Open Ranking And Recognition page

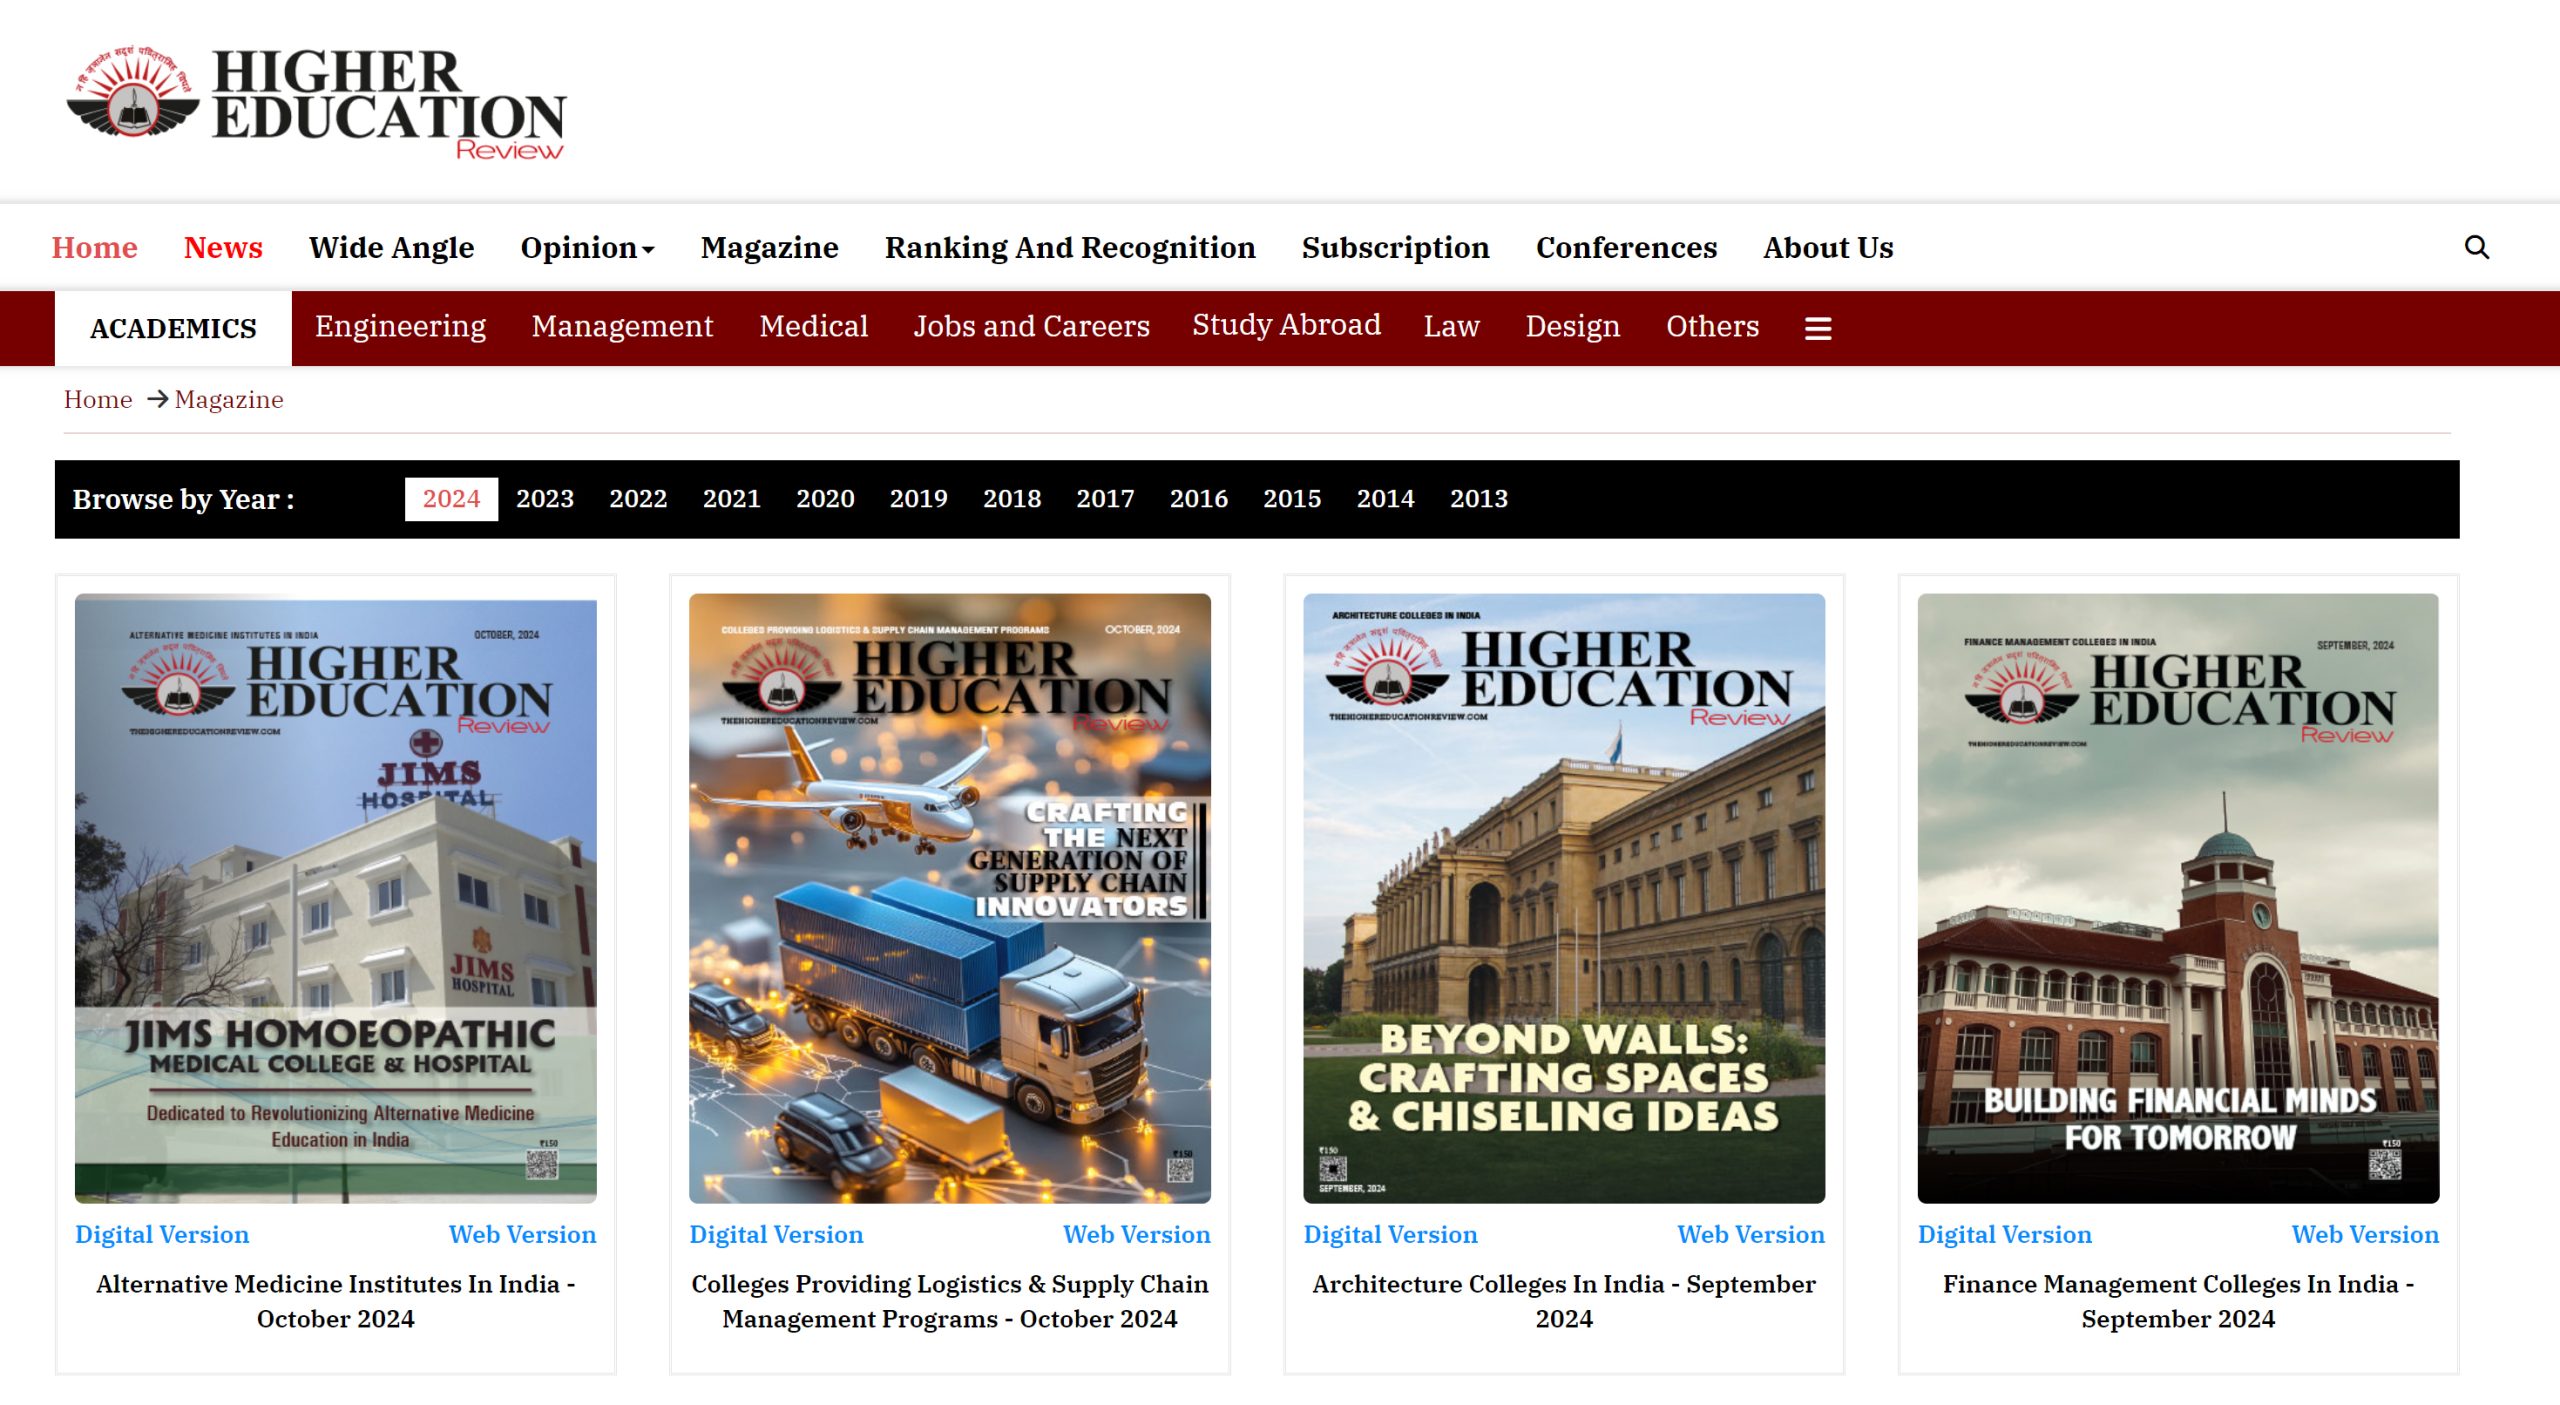(1070, 247)
